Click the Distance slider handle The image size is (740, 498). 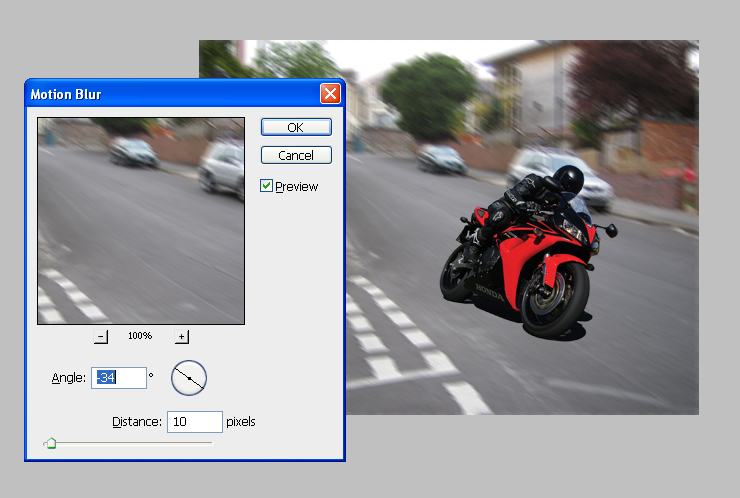50,443
